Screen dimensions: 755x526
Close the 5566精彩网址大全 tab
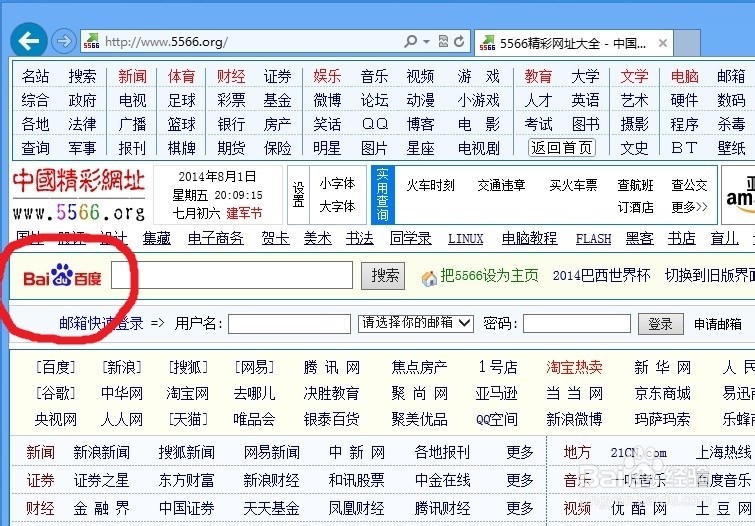click(x=663, y=43)
